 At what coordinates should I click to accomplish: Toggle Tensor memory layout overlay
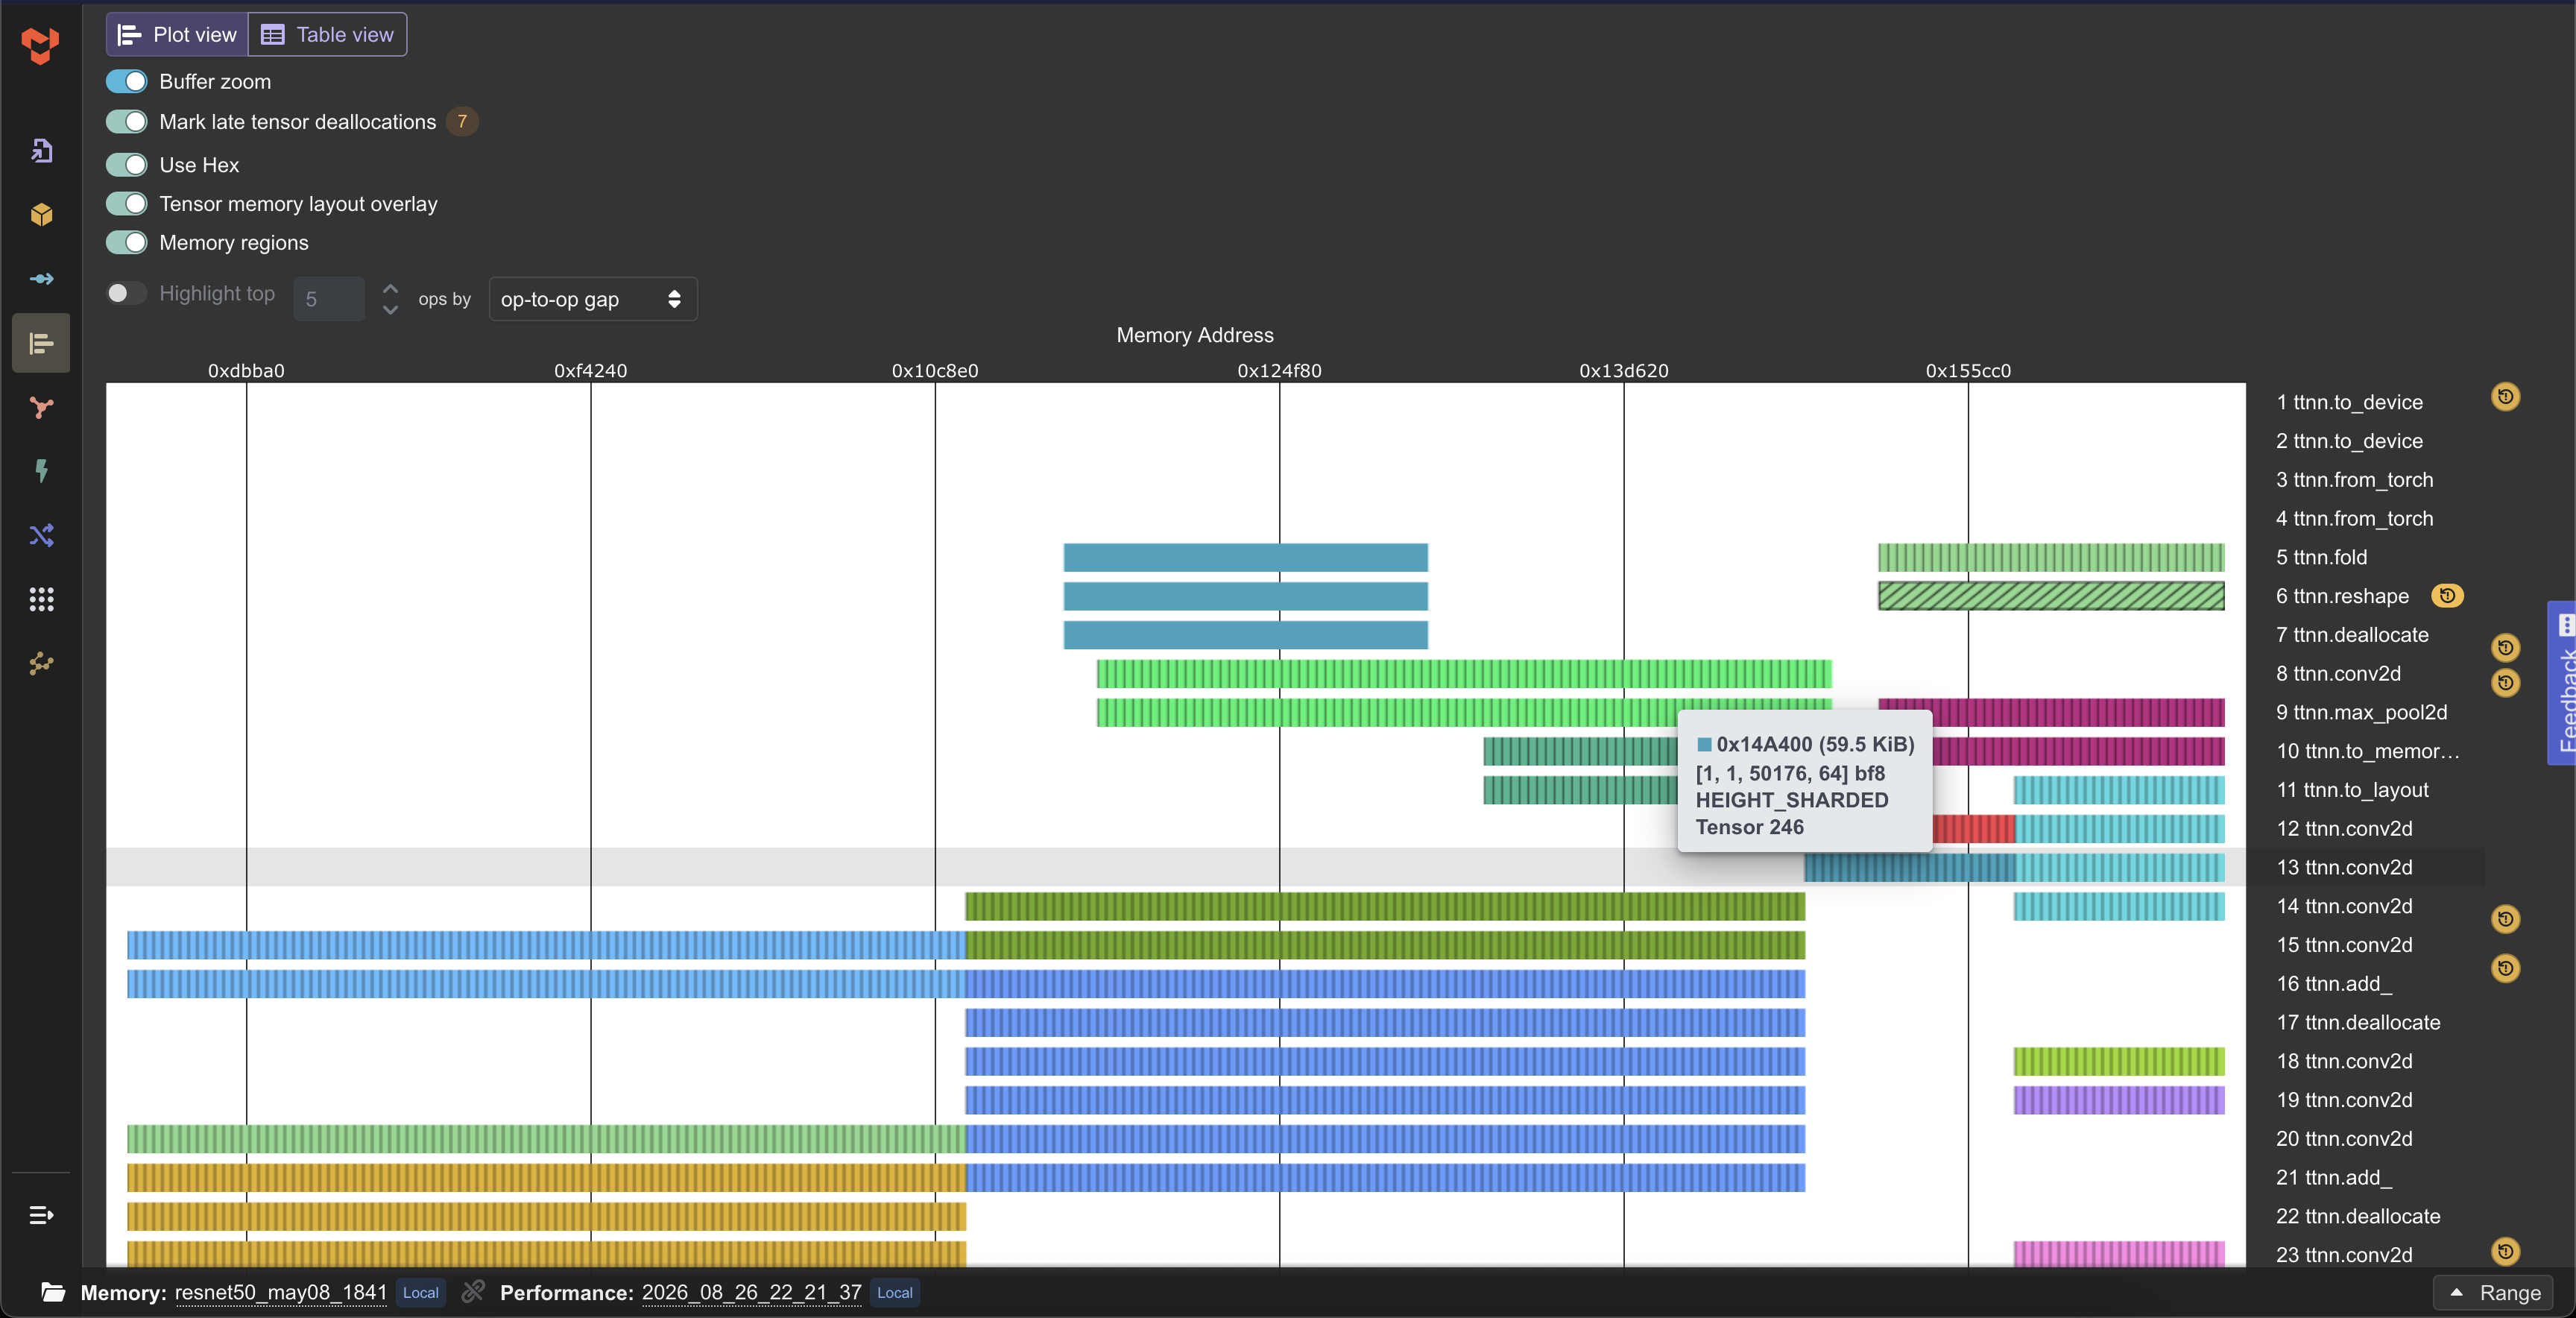127,203
